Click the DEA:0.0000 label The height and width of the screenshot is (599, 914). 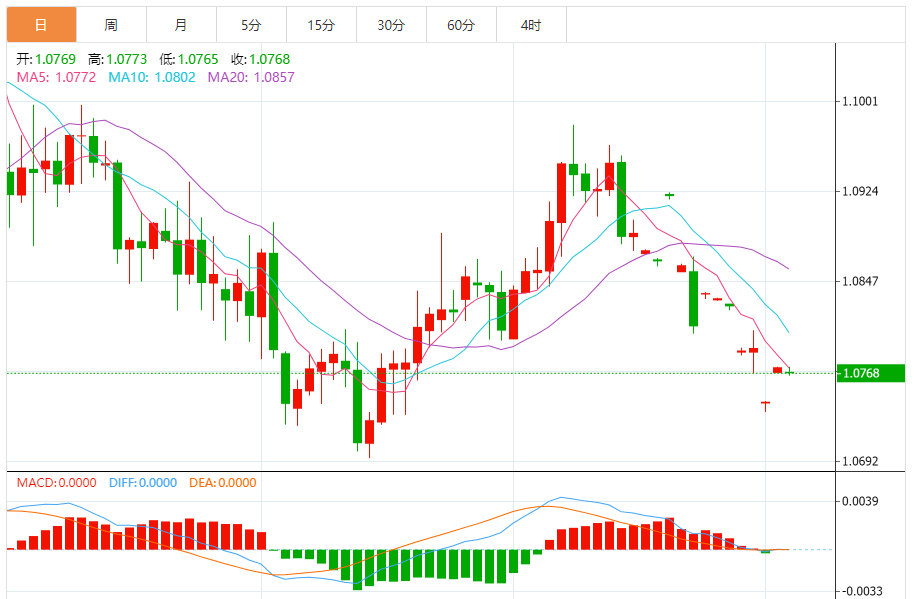click(x=223, y=482)
